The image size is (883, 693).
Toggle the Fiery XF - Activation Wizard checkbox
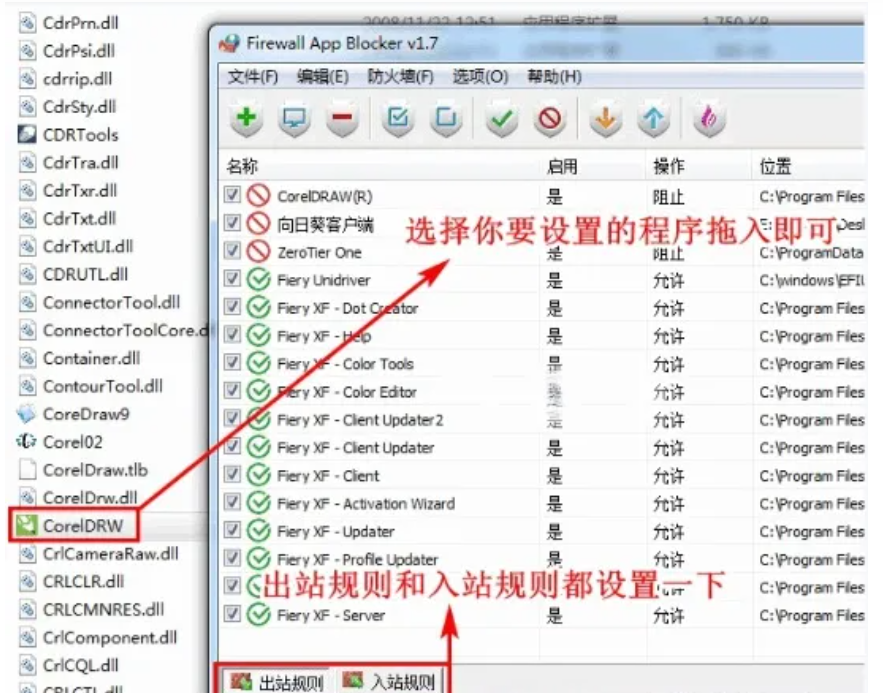pyautogui.click(x=232, y=502)
